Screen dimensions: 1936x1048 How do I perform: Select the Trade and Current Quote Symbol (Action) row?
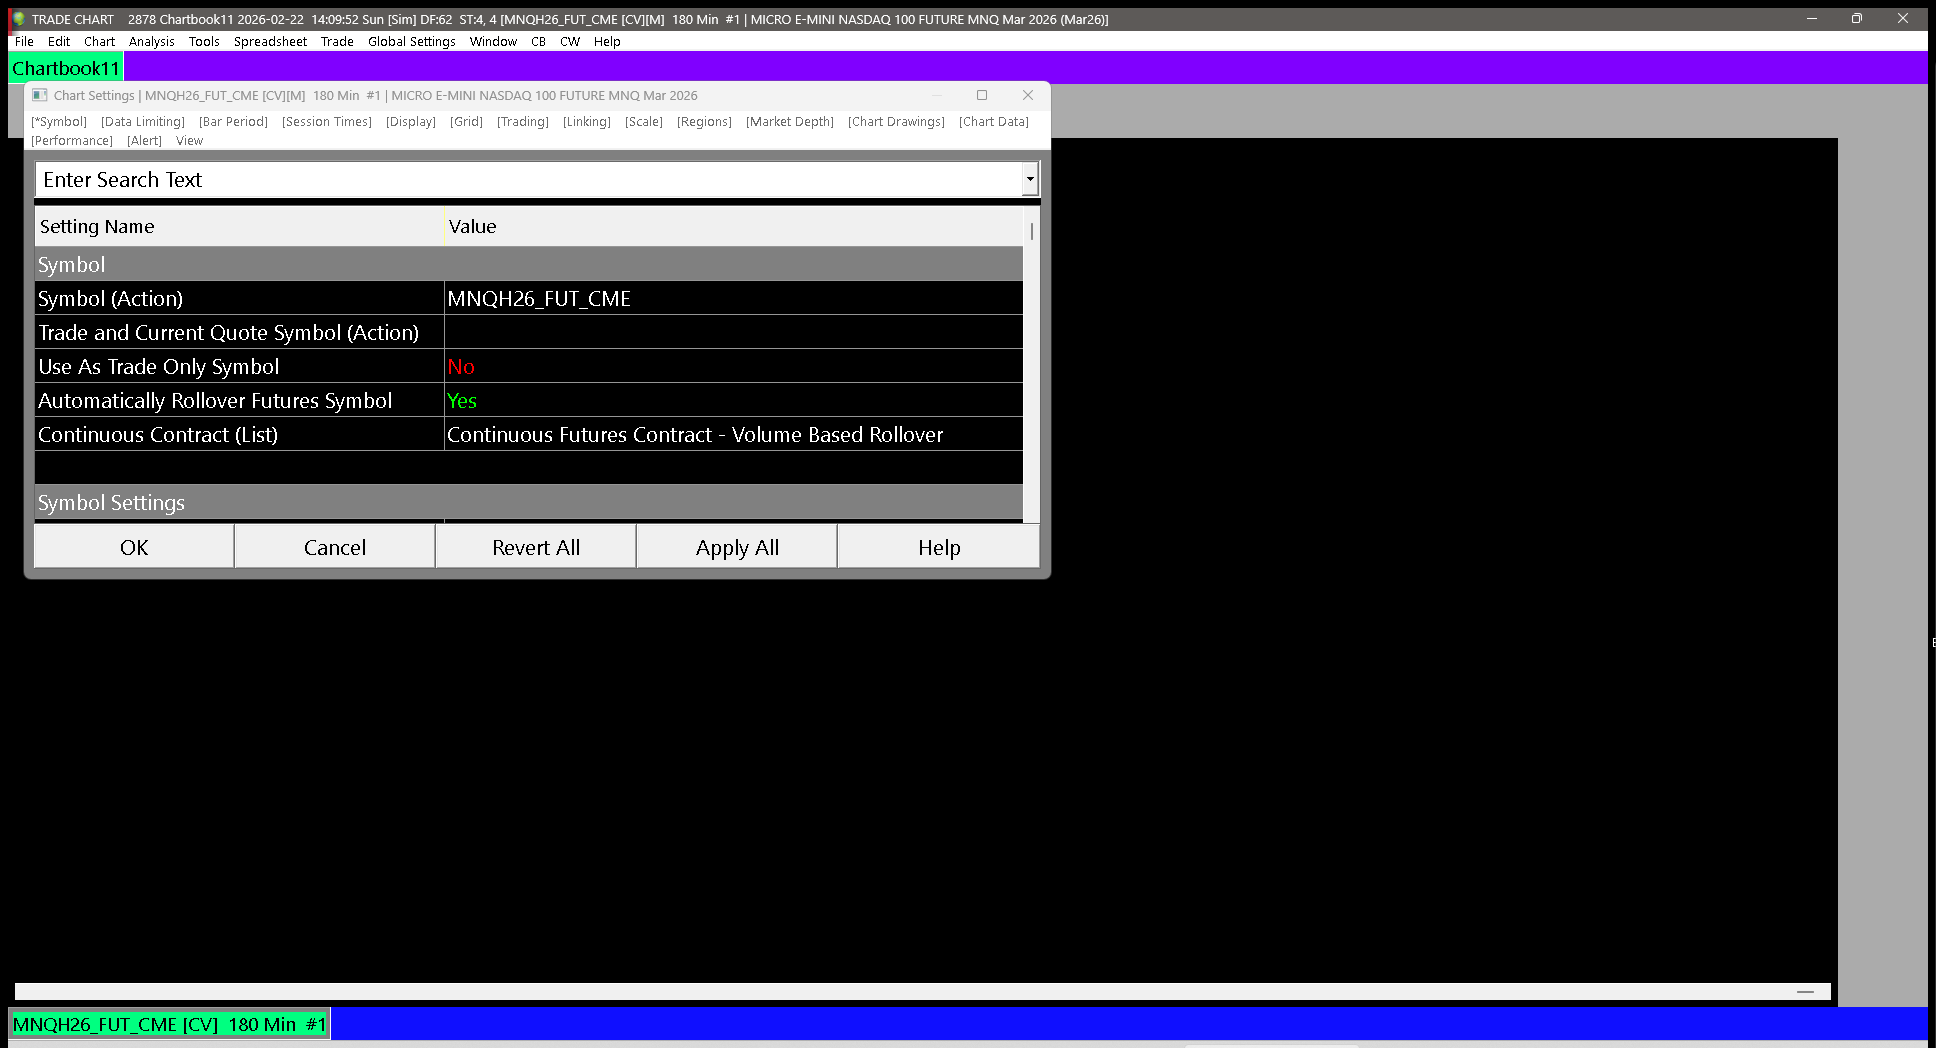point(239,332)
